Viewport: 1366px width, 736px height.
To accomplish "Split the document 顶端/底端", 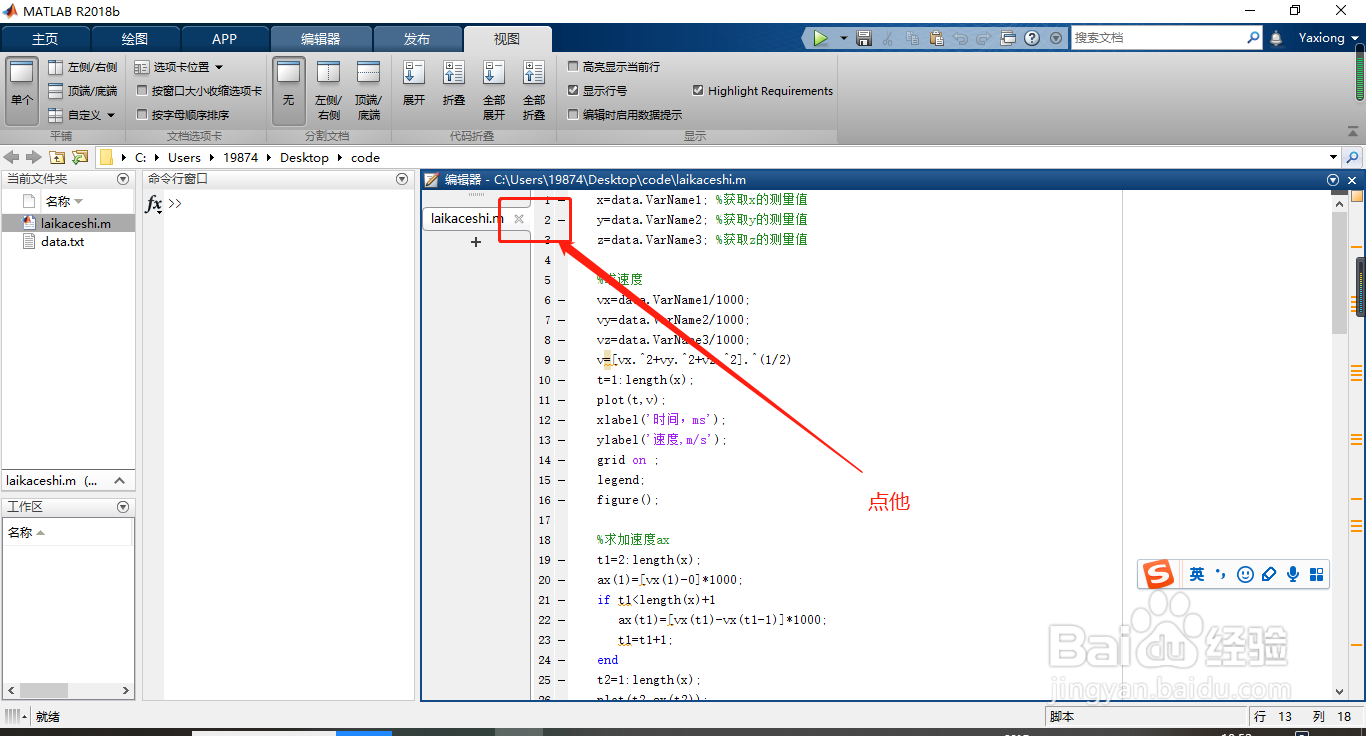I will tap(369, 90).
